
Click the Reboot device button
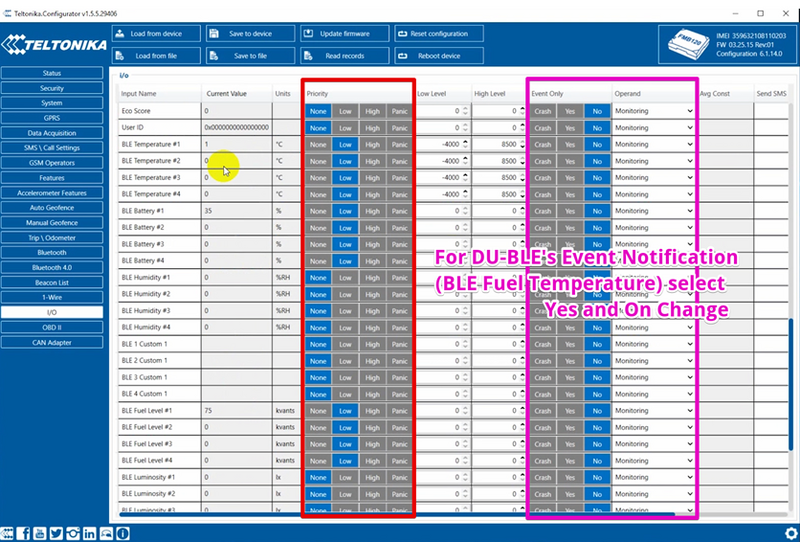point(439,56)
